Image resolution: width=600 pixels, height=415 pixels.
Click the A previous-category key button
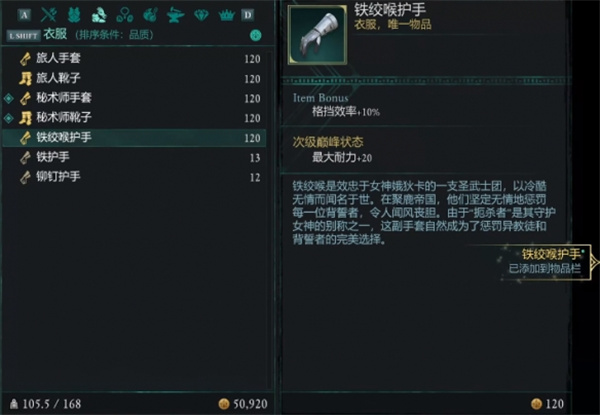pos(24,15)
